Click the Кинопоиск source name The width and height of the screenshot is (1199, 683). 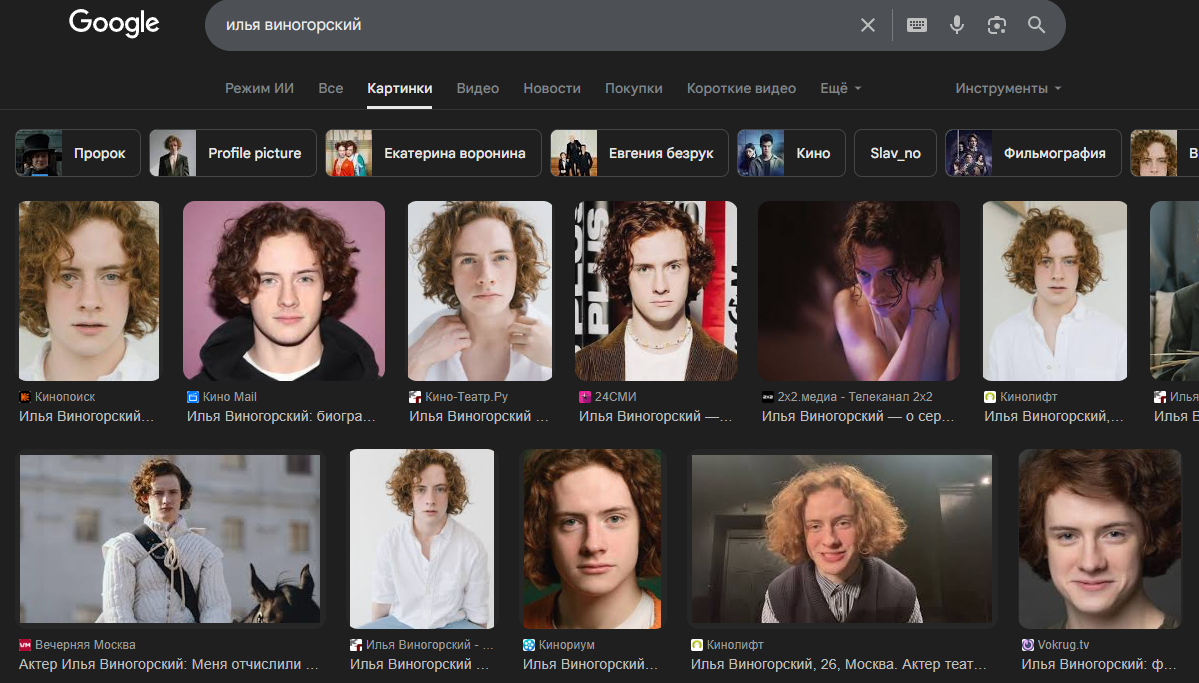[x=65, y=397]
